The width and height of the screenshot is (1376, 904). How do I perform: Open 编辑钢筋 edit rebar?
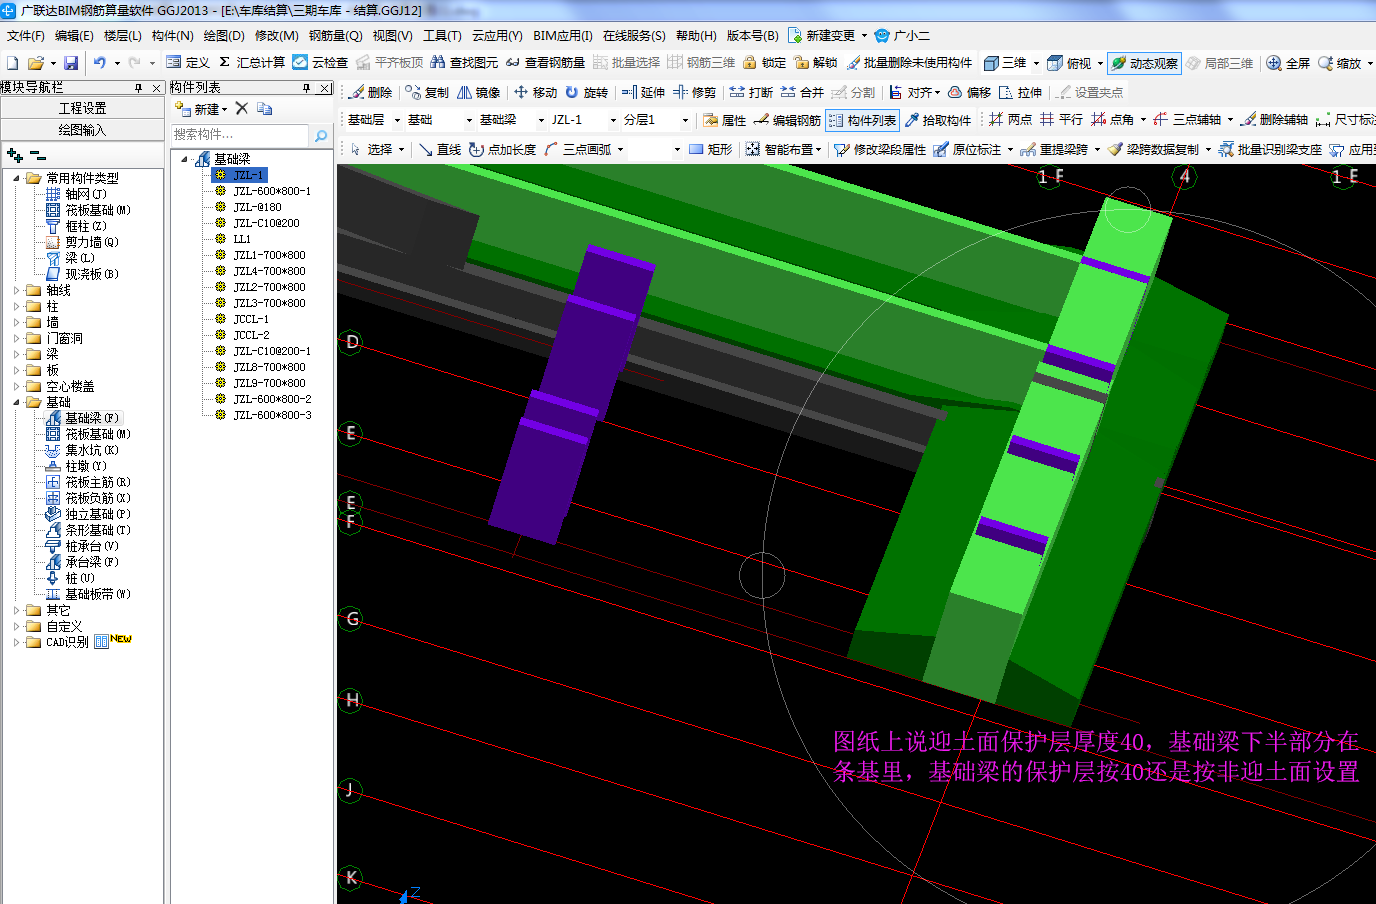tap(787, 120)
